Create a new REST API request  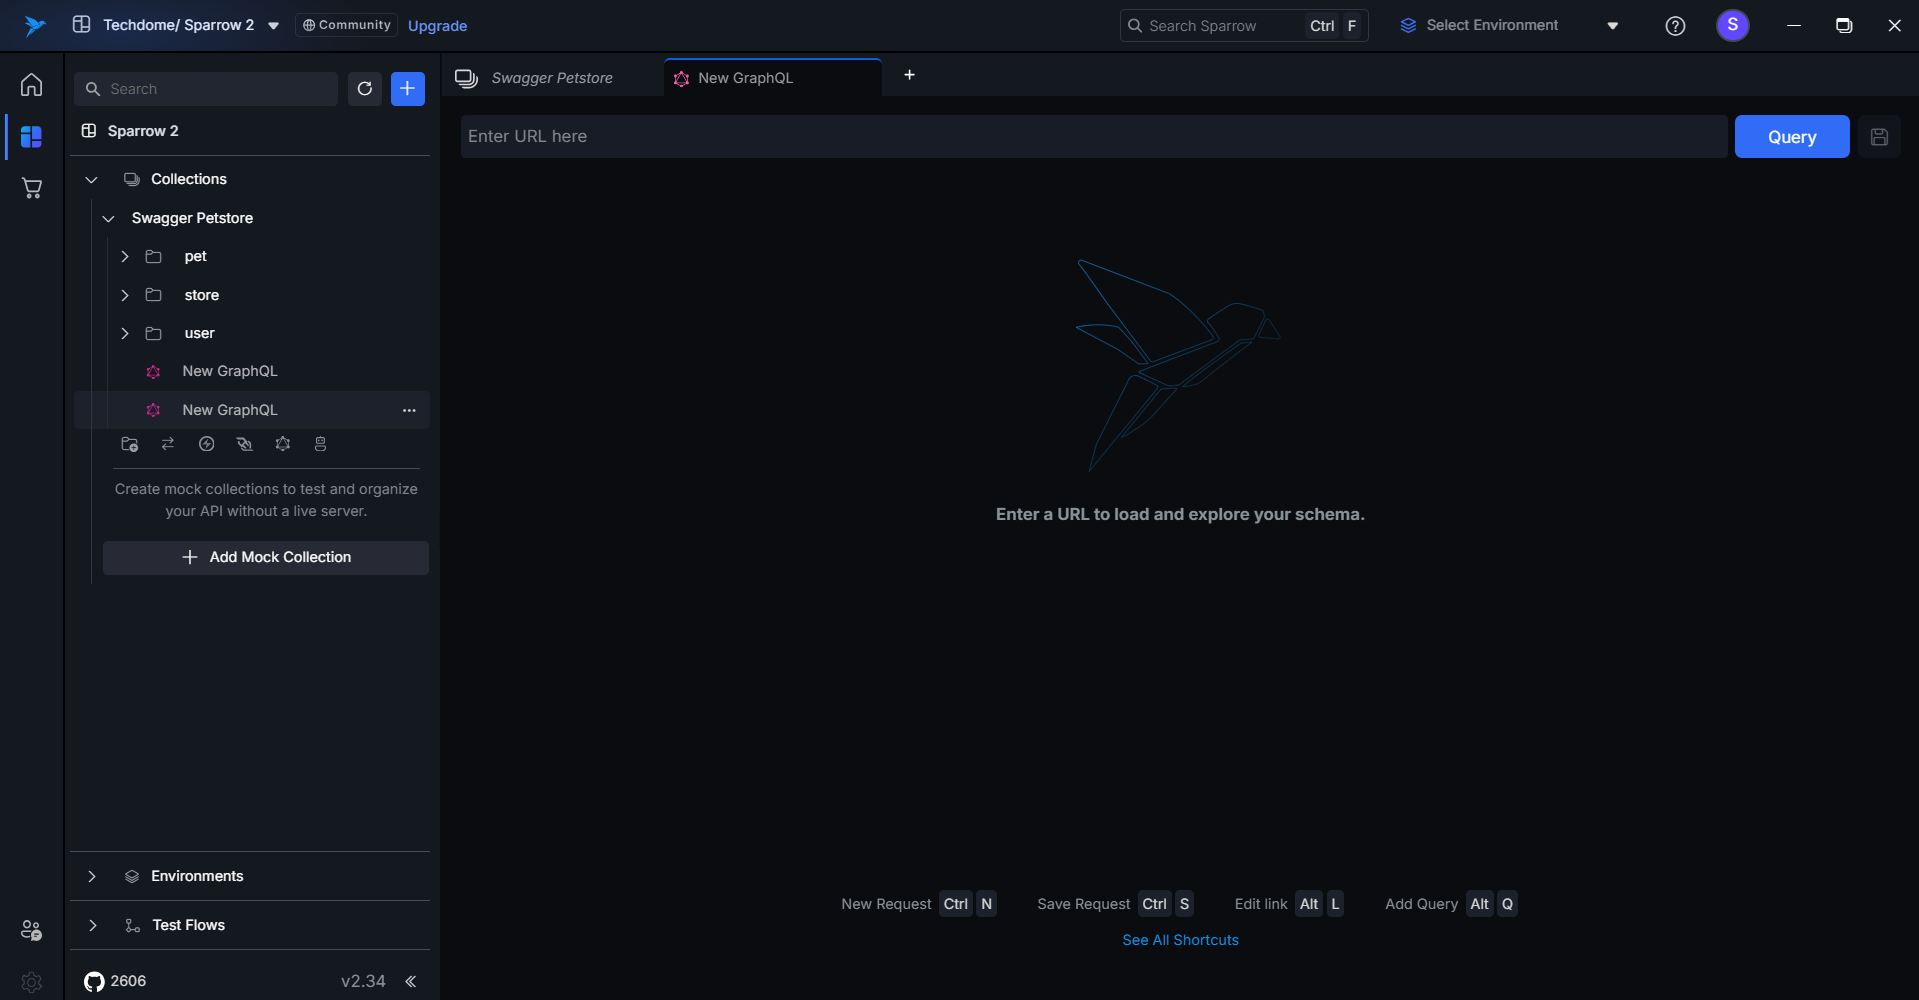pyautogui.click(x=167, y=444)
